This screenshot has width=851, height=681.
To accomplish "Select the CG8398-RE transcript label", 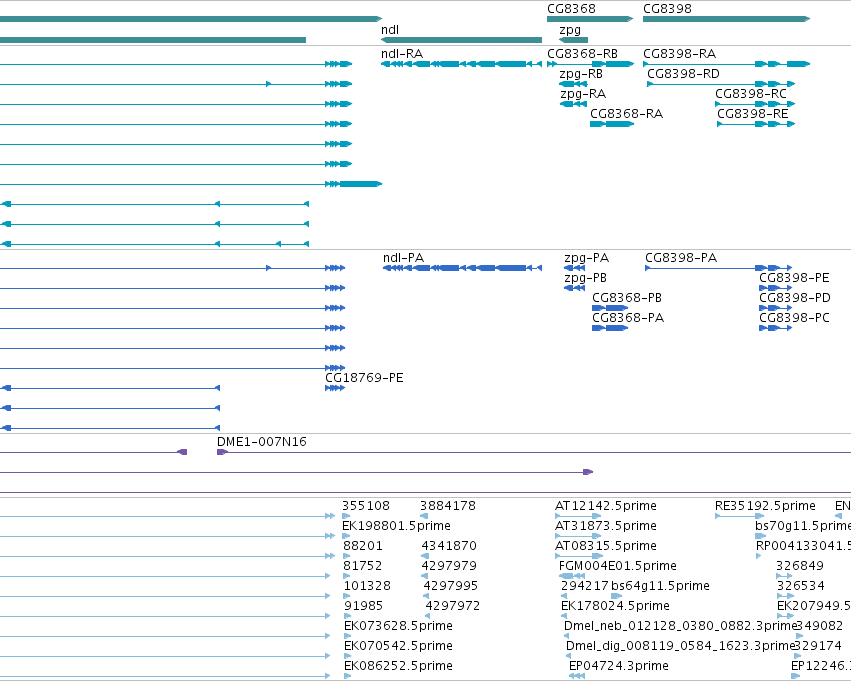I will pos(753,114).
